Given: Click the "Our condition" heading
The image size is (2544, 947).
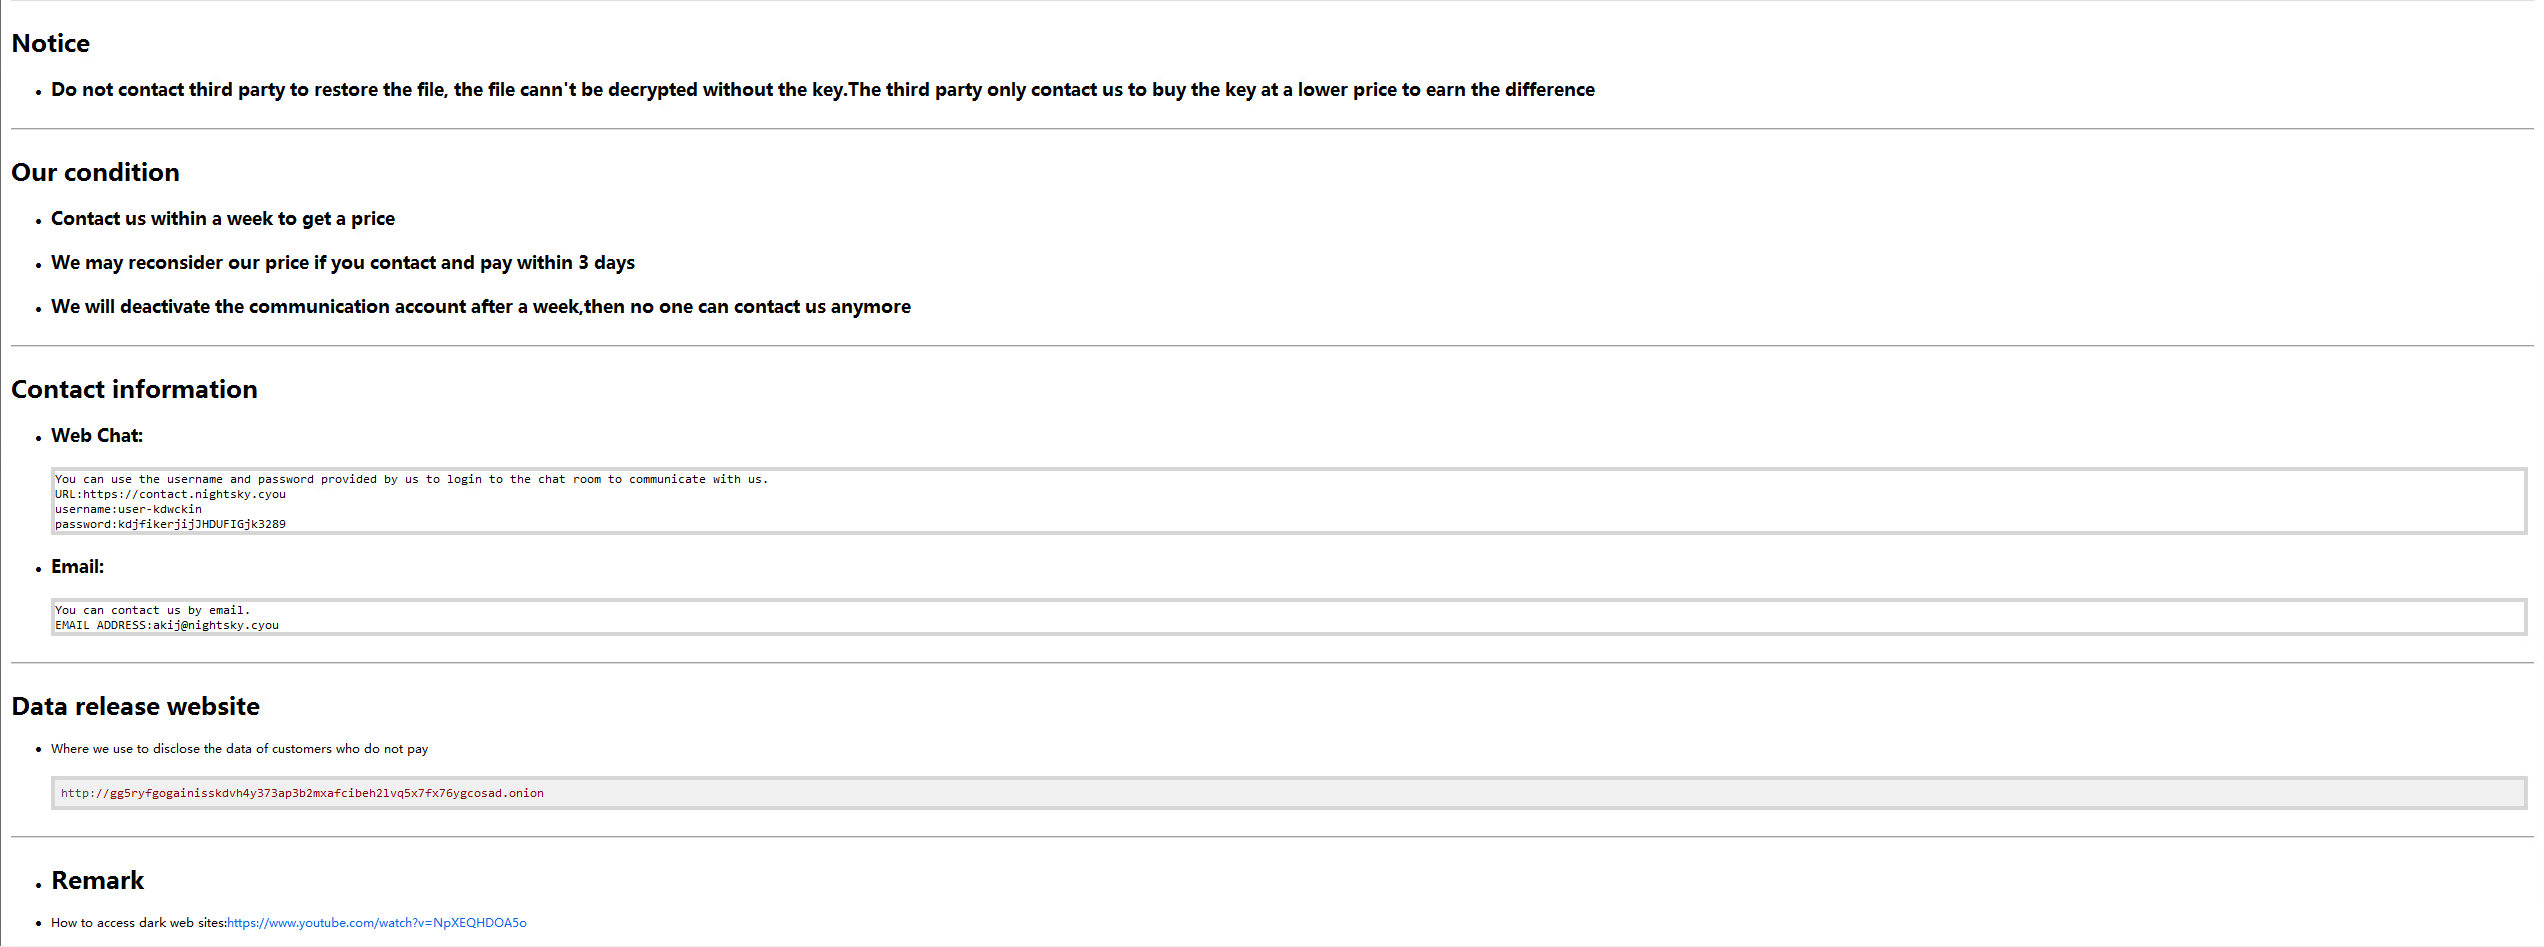Looking at the screenshot, I should click(x=95, y=173).
